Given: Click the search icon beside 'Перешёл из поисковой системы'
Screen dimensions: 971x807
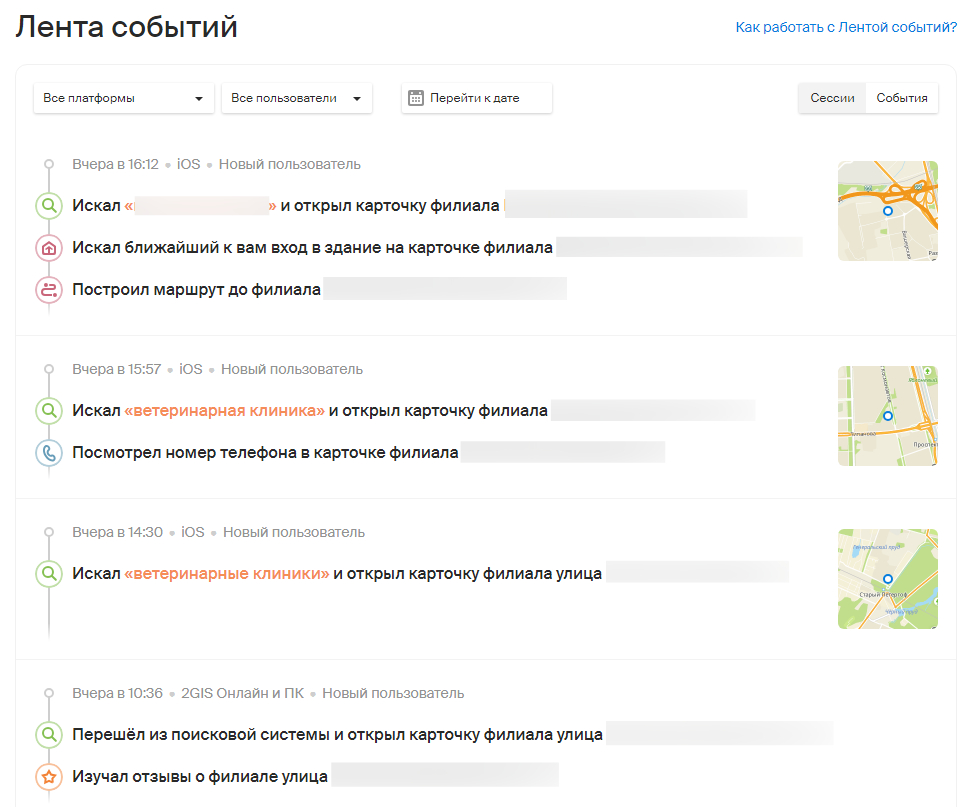Looking at the screenshot, I should click(x=49, y=735).
